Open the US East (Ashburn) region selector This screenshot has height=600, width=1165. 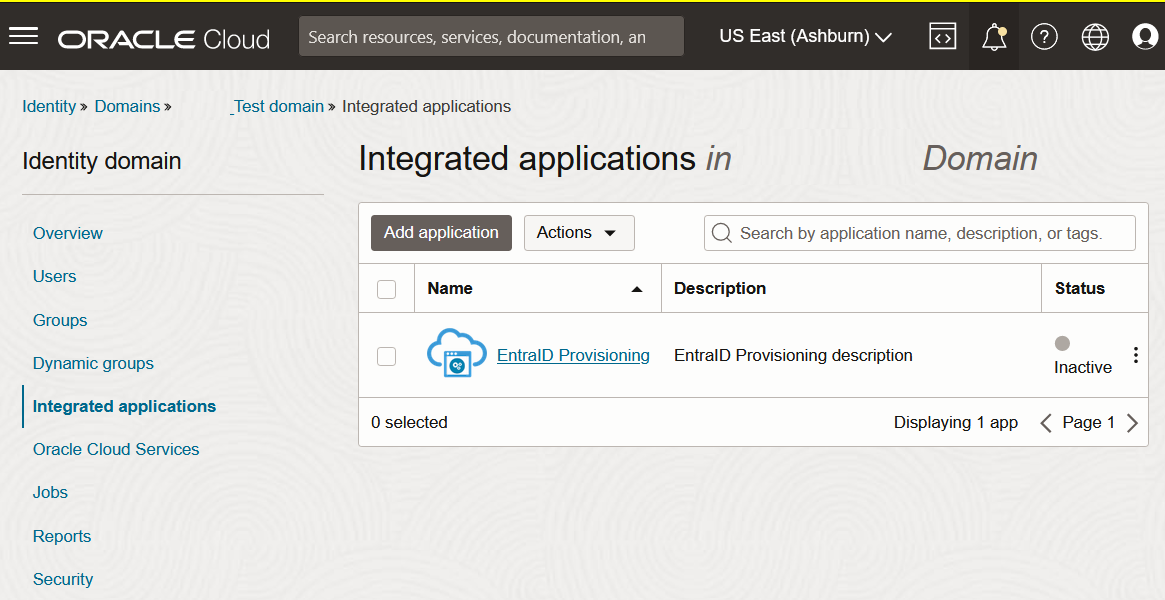(x=805, y=37)
